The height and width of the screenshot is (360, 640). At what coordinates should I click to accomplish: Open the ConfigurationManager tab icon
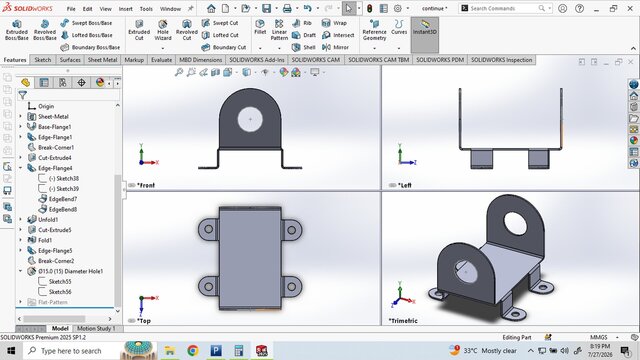point(62,82)
